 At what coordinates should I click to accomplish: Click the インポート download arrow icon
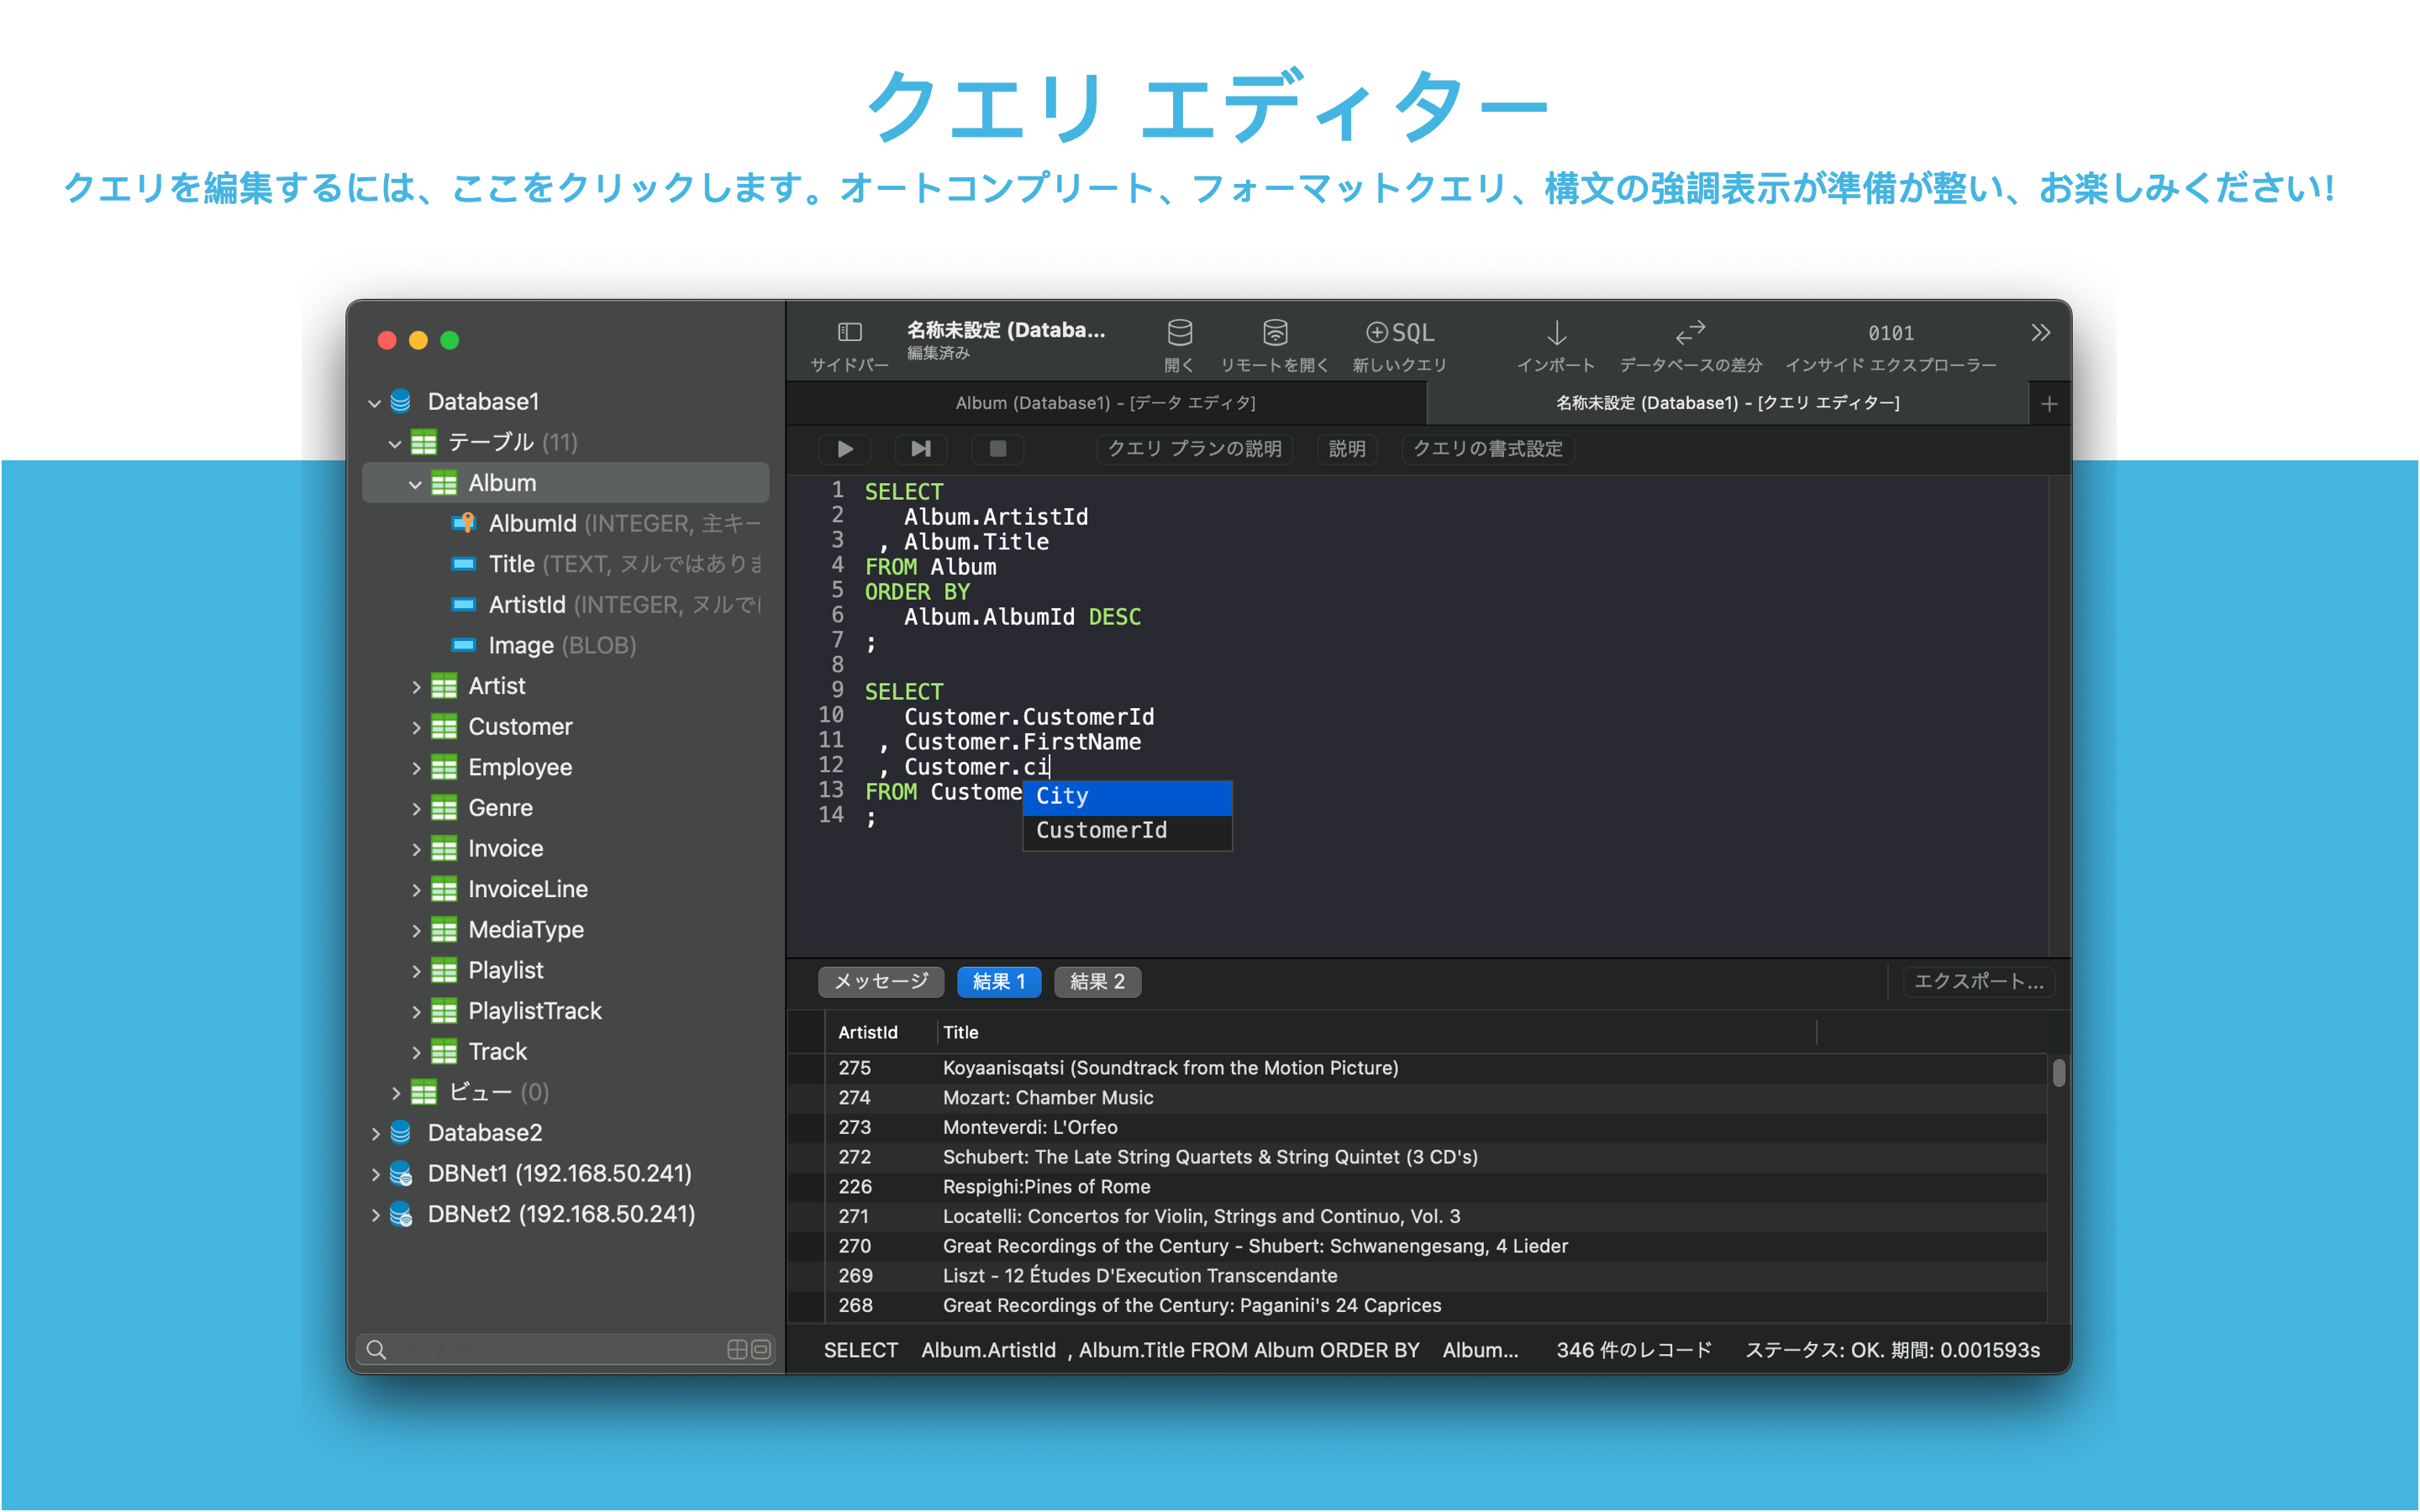1556,333
